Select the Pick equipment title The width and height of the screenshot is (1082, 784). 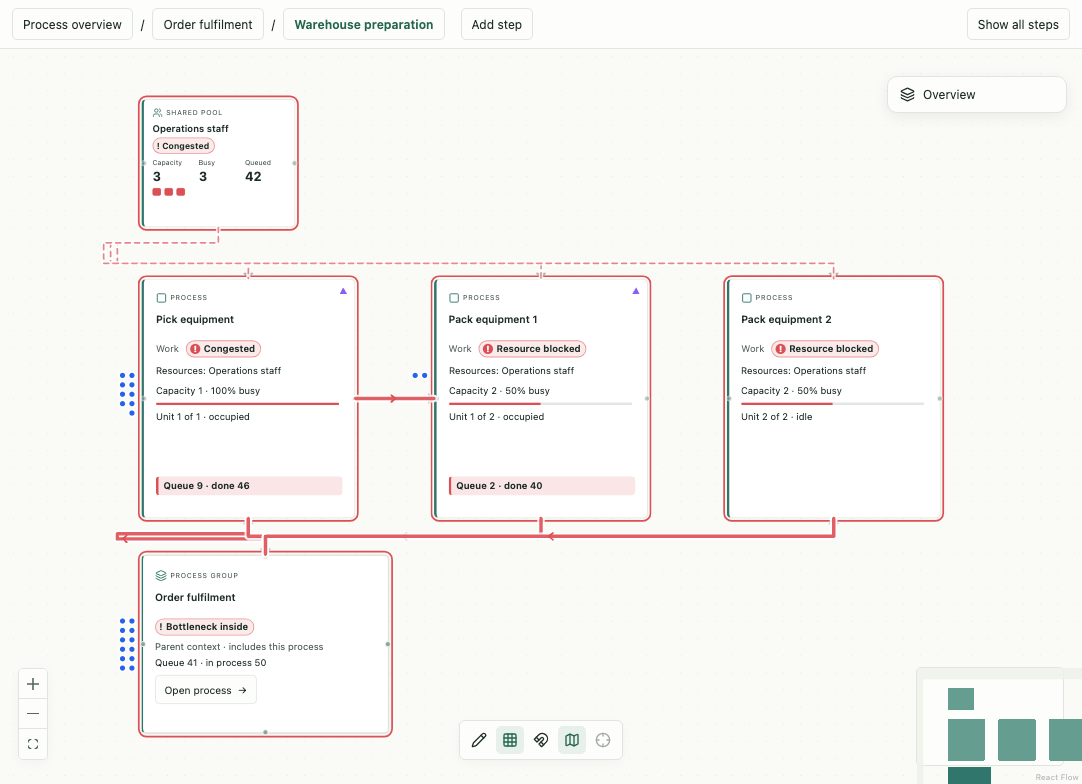(195, 320)
